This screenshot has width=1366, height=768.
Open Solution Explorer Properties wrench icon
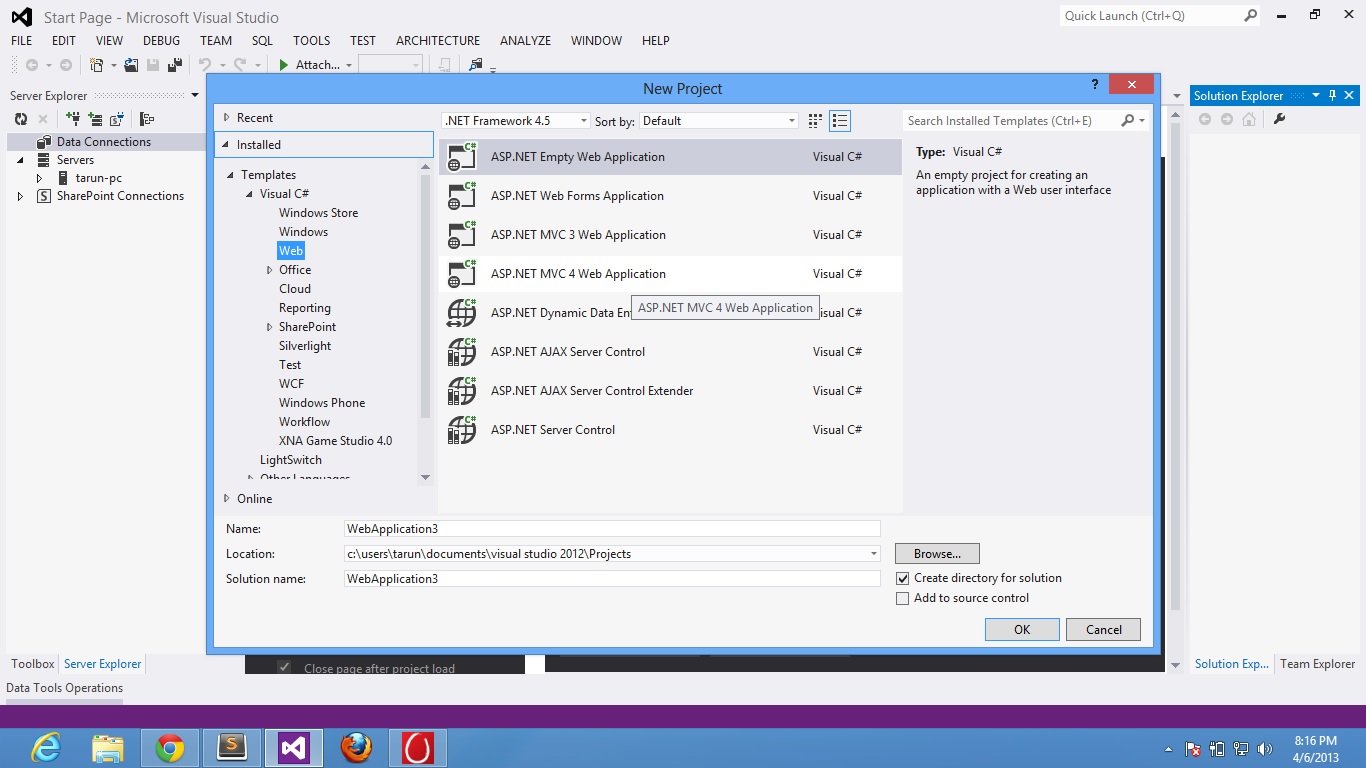[x=1279, y=119]
